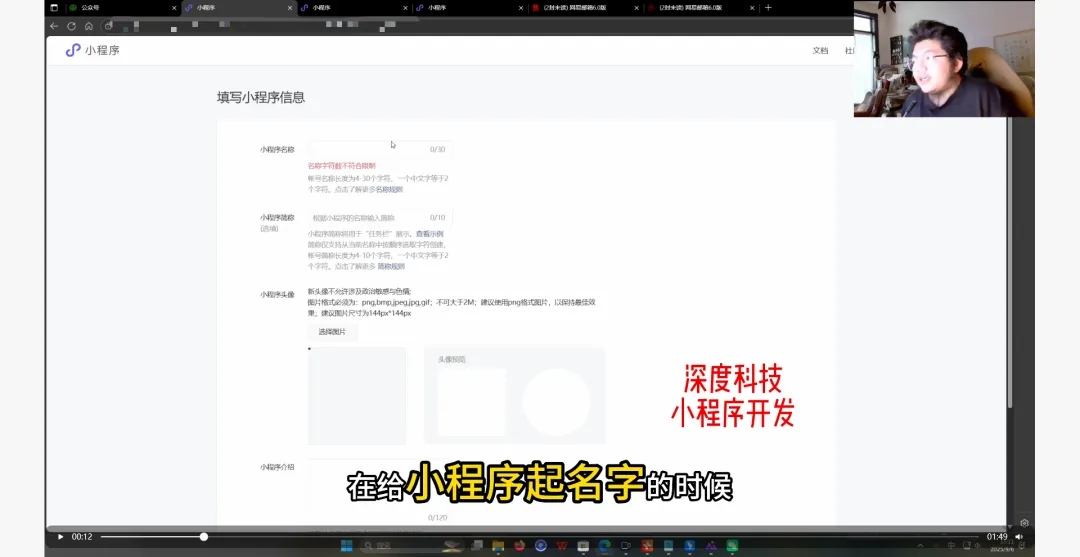Click the browser home icon
Viewport: 1080px width, 557px height.
(89, 26)
